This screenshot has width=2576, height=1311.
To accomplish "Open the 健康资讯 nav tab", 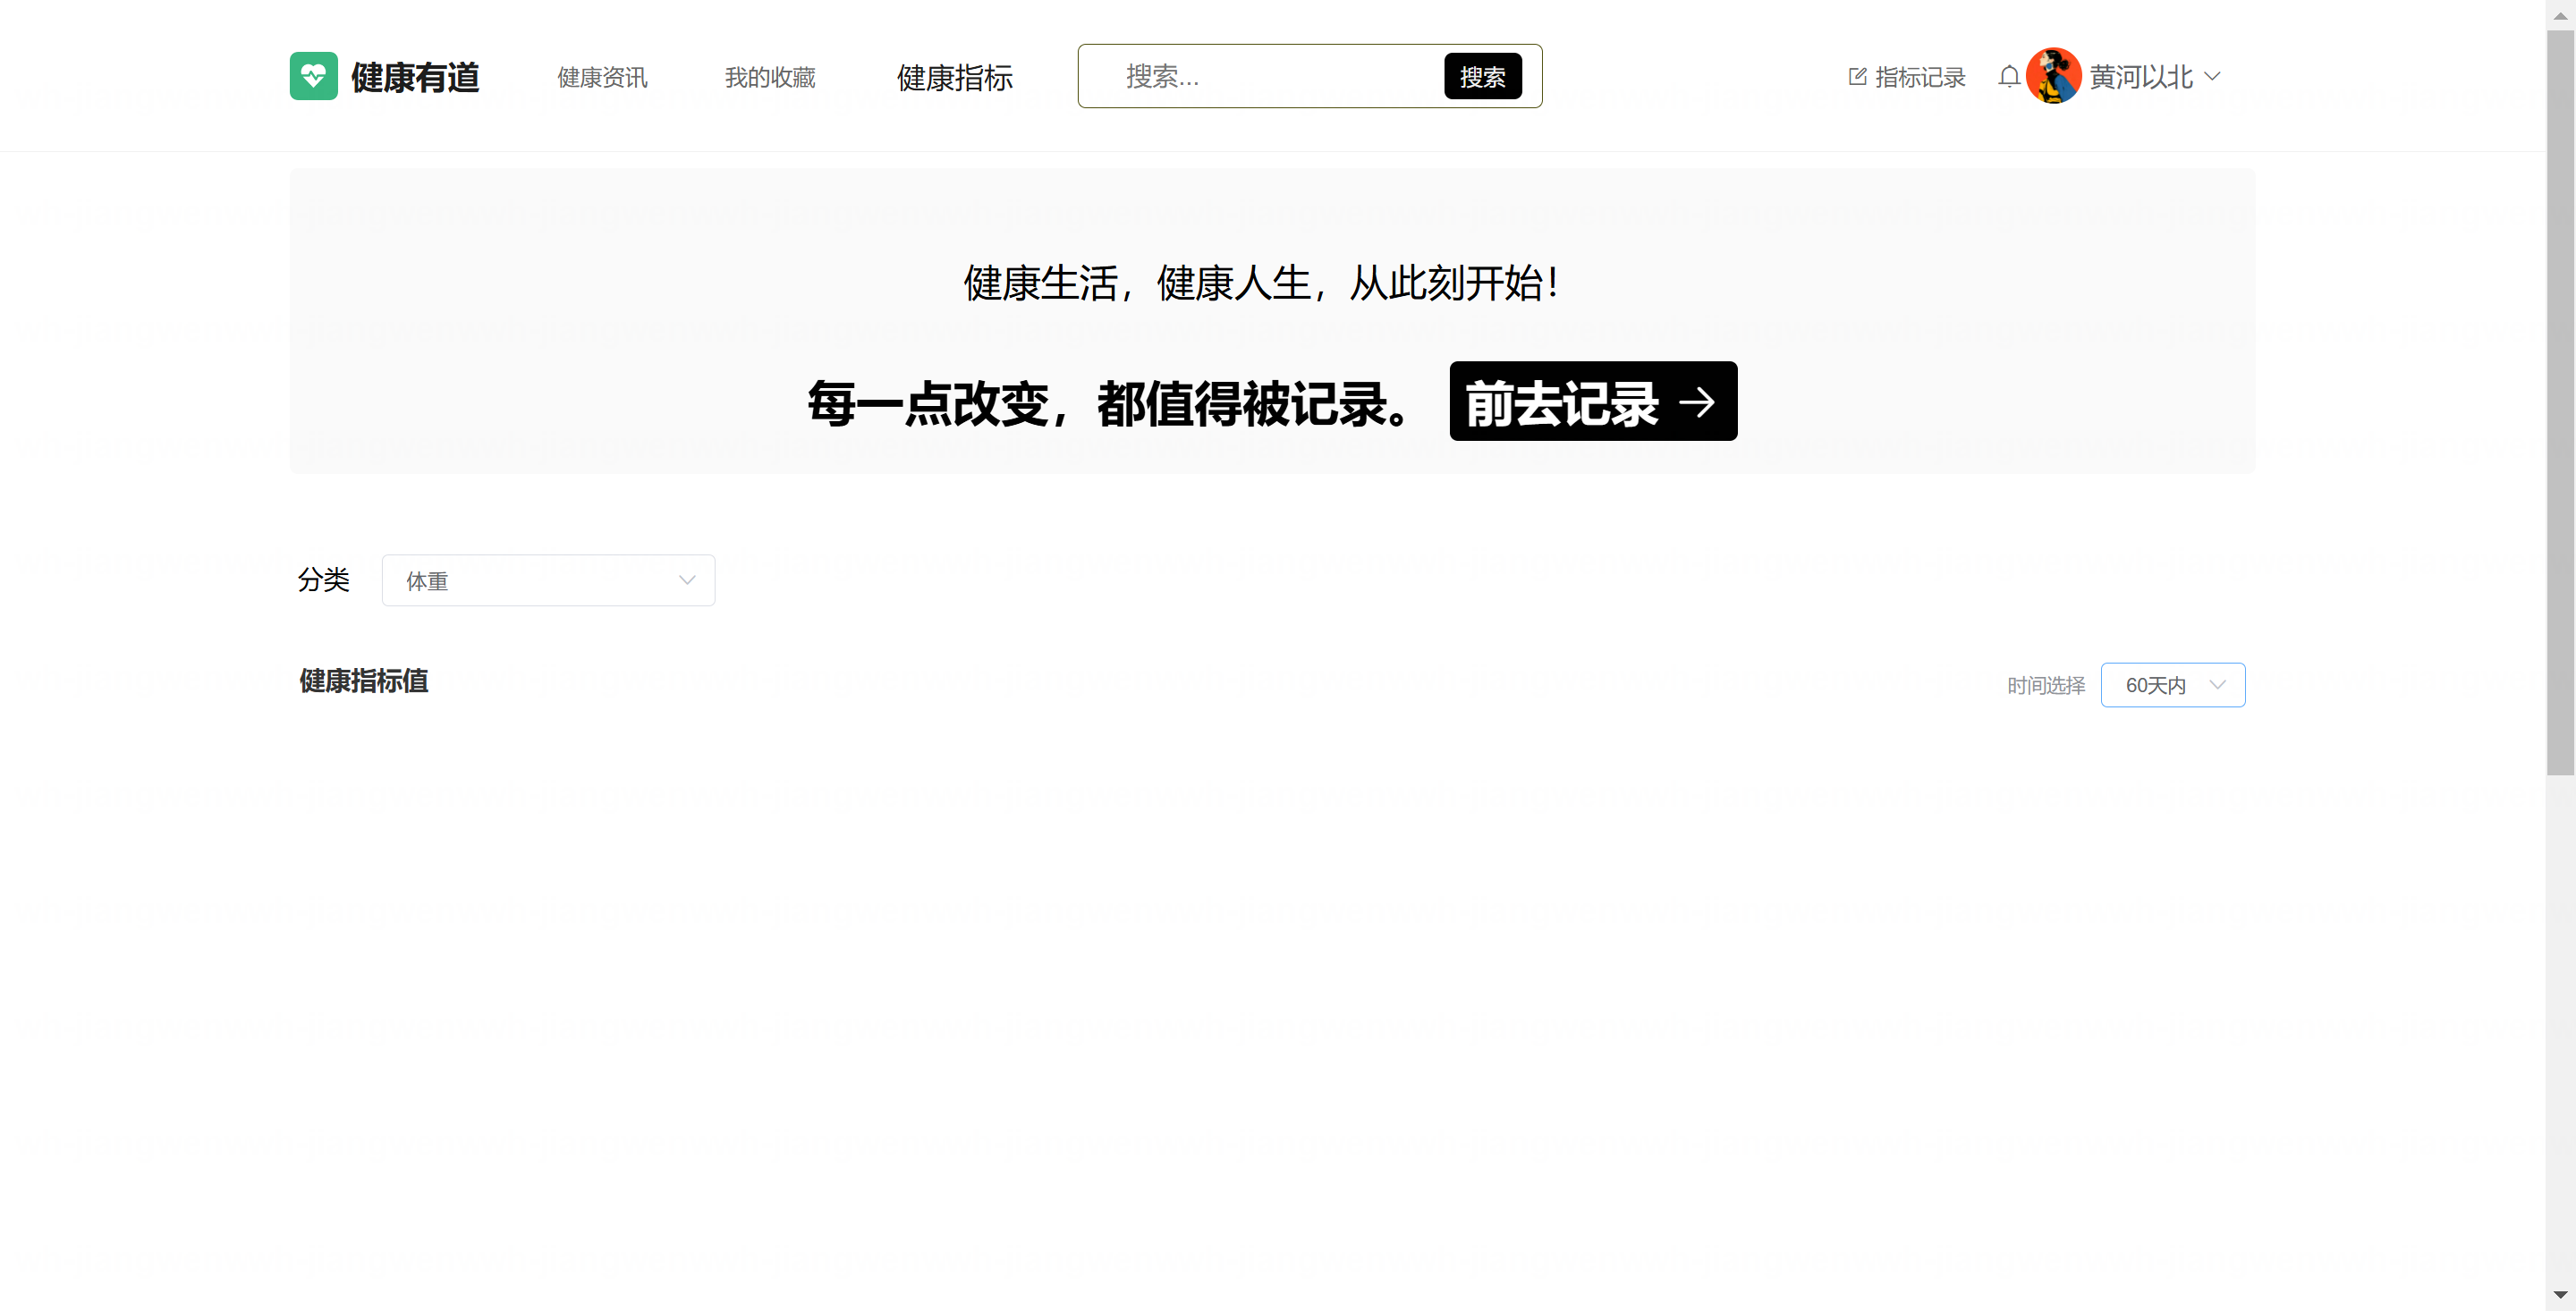I will (602, 77).
